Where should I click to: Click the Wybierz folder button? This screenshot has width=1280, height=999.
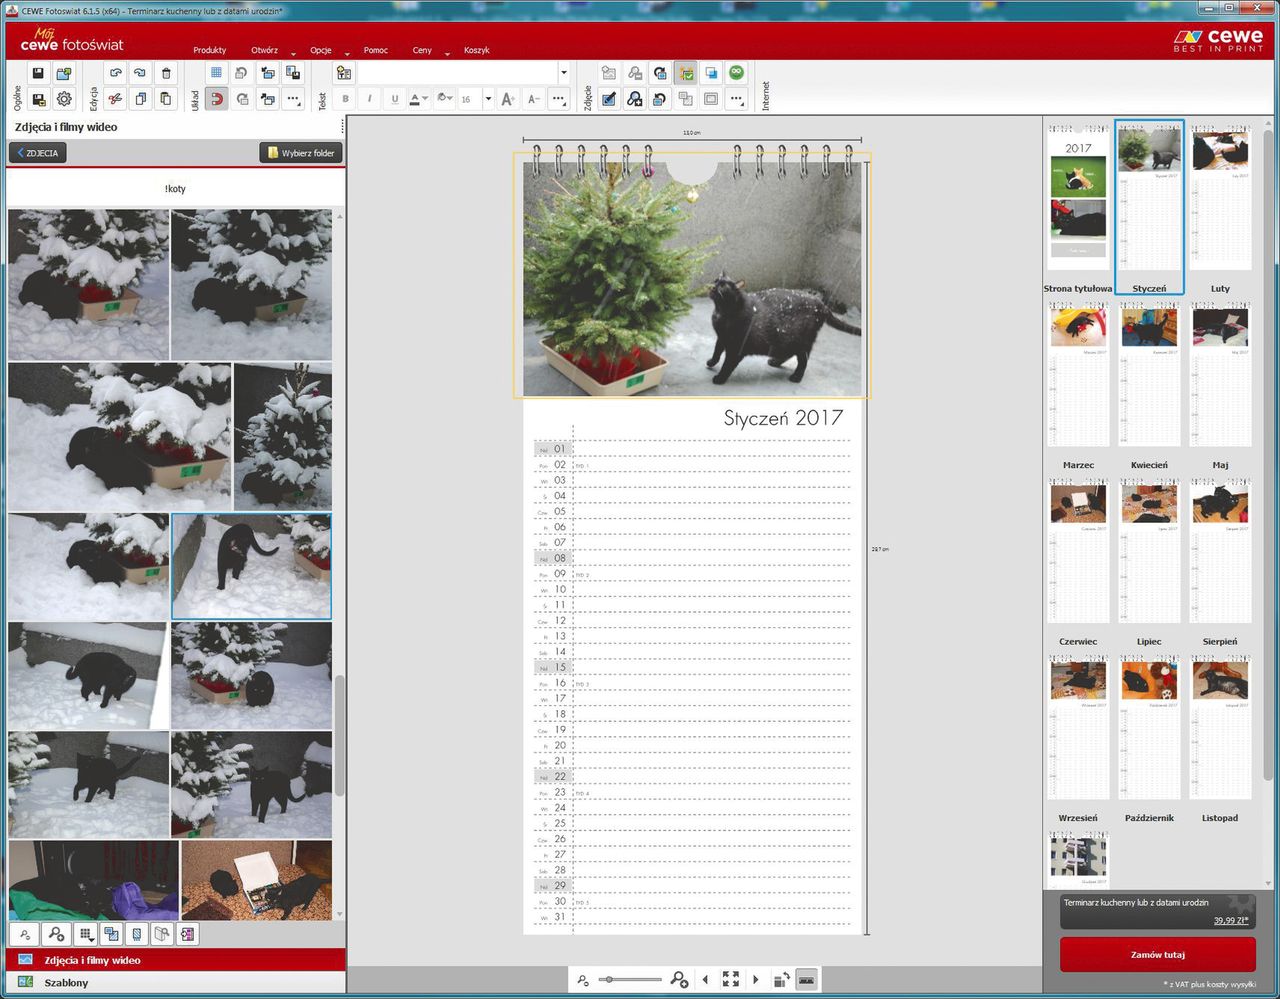pos(301,153)
